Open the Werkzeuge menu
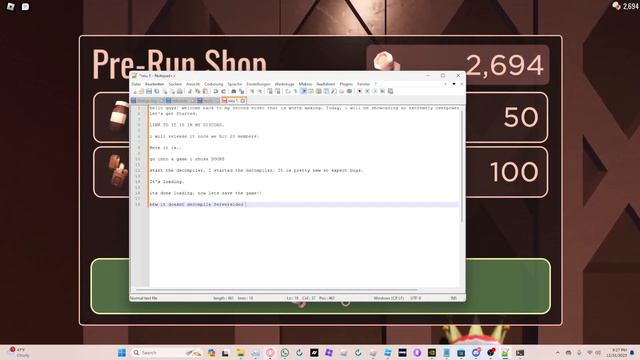This screenshot has height=360, width=640. pos(284,84)
